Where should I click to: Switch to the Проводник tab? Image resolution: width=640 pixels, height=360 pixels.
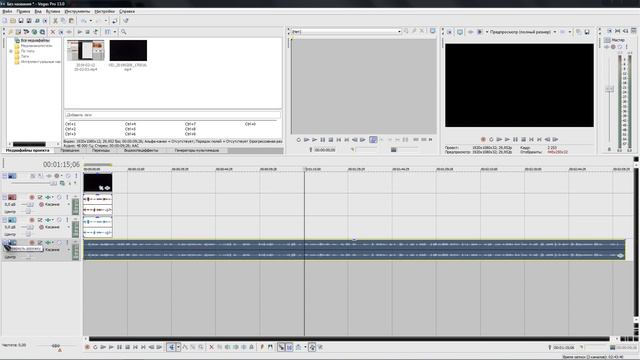pos(70,151)
